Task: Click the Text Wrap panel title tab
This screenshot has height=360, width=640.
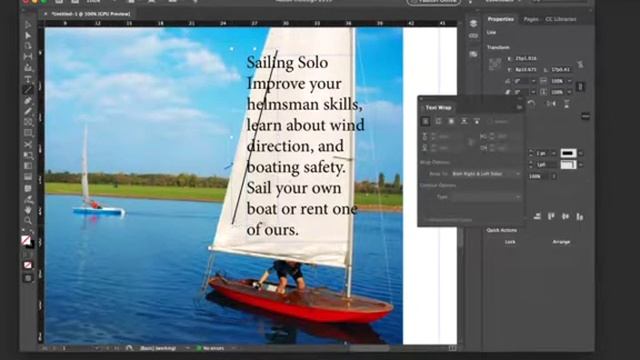Action: coord(438,108)
